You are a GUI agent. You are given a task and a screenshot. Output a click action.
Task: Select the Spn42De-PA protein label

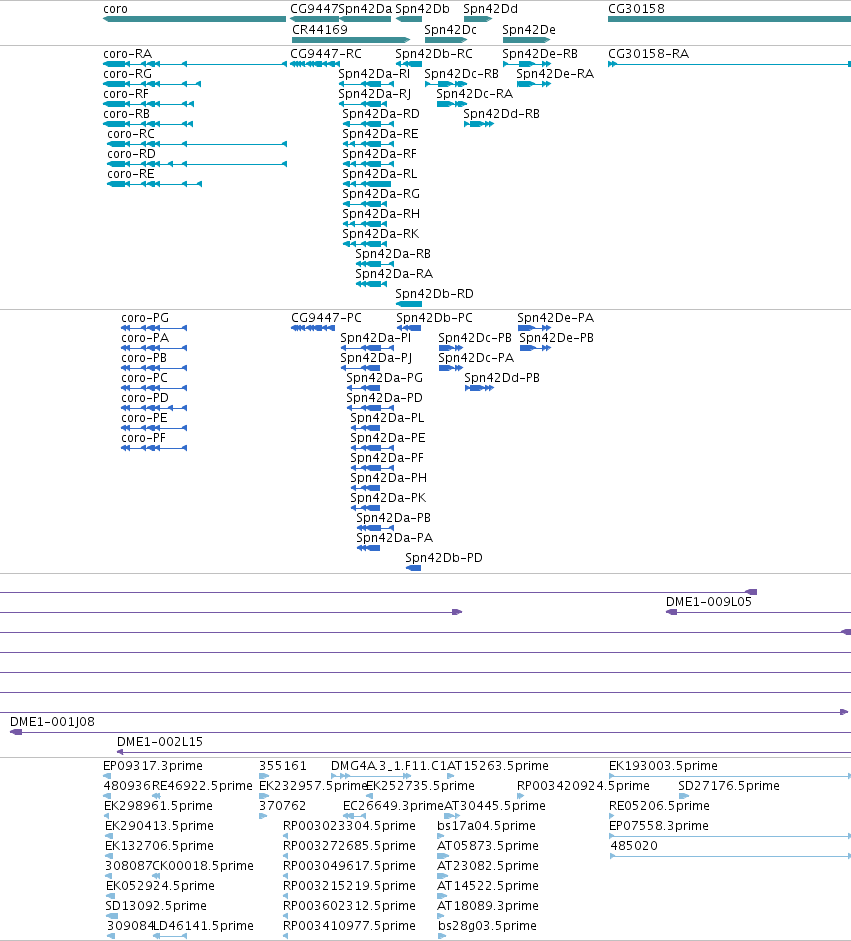556,318
